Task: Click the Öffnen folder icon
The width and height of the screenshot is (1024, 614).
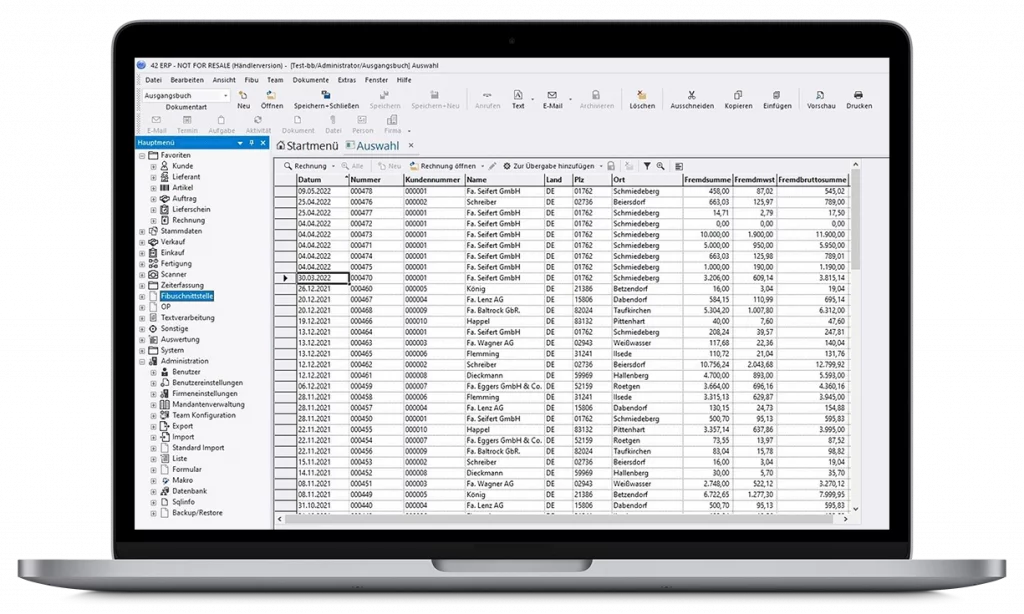Action: point(272,95)
